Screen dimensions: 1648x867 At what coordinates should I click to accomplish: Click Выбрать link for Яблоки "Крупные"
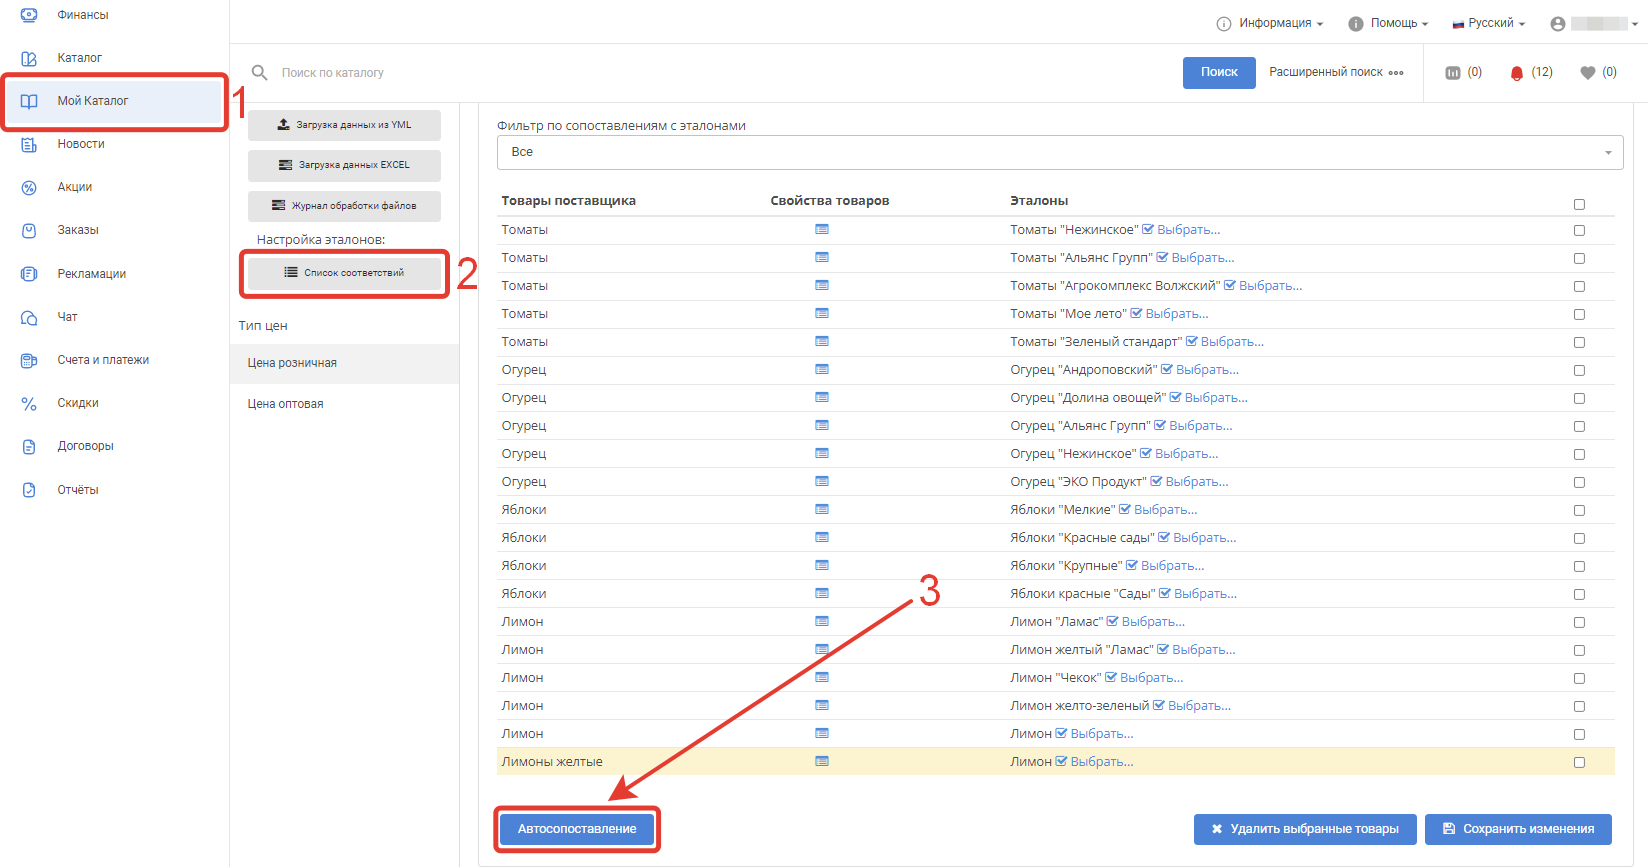[1172, 566]
